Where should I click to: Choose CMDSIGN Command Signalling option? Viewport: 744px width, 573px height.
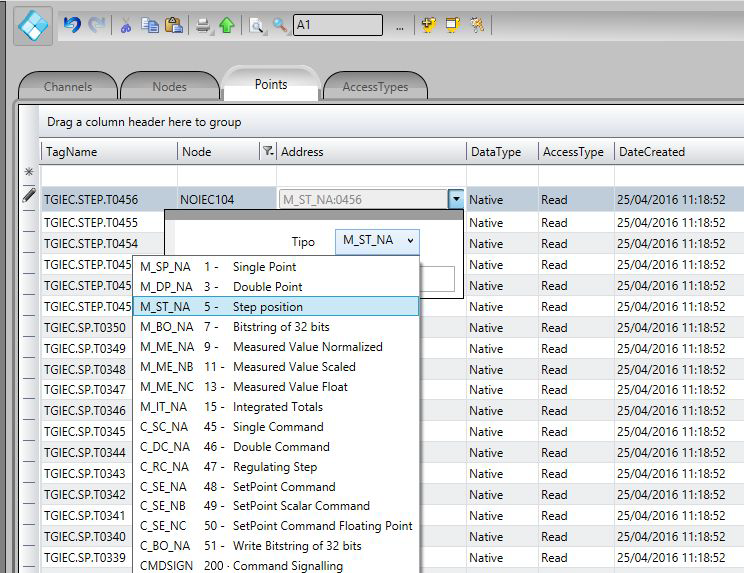(x=276, y=565)
